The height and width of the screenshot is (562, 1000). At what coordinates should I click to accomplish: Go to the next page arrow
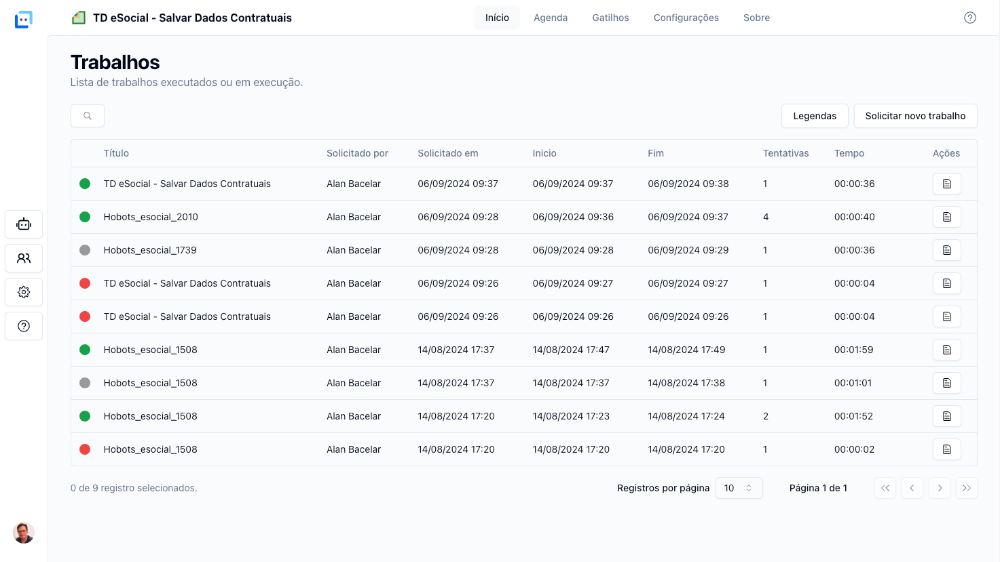939,488
